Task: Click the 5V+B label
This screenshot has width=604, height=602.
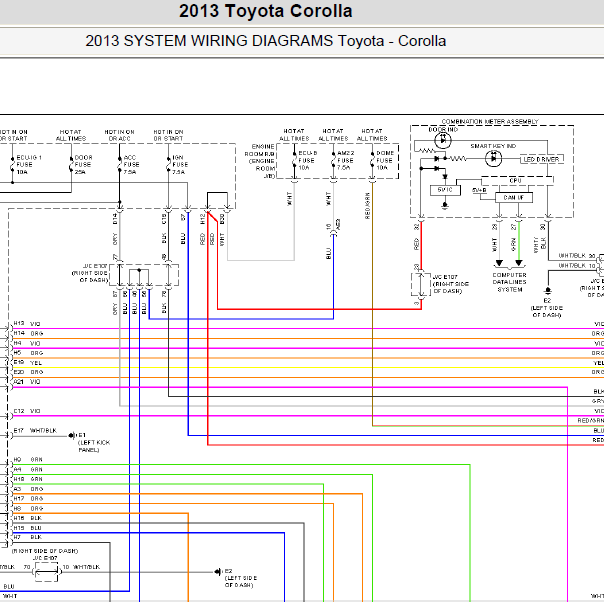Action: pos(479,190)
